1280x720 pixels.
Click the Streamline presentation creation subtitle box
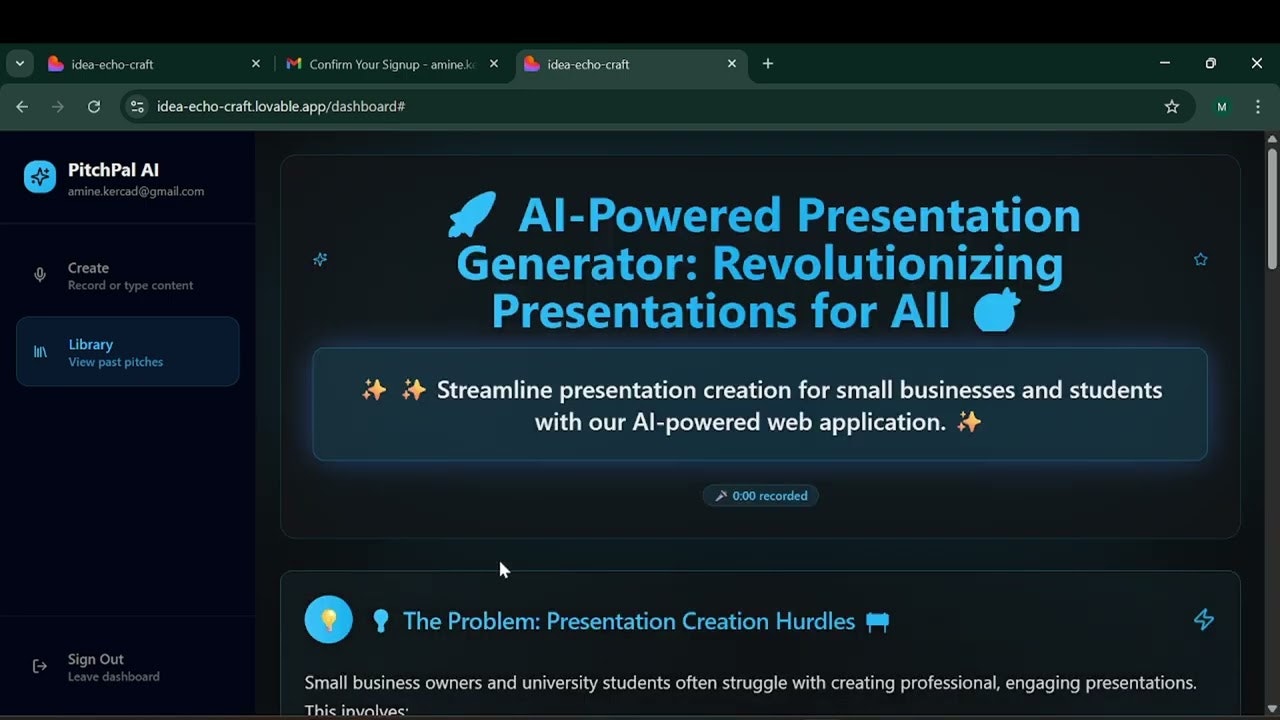760,405
